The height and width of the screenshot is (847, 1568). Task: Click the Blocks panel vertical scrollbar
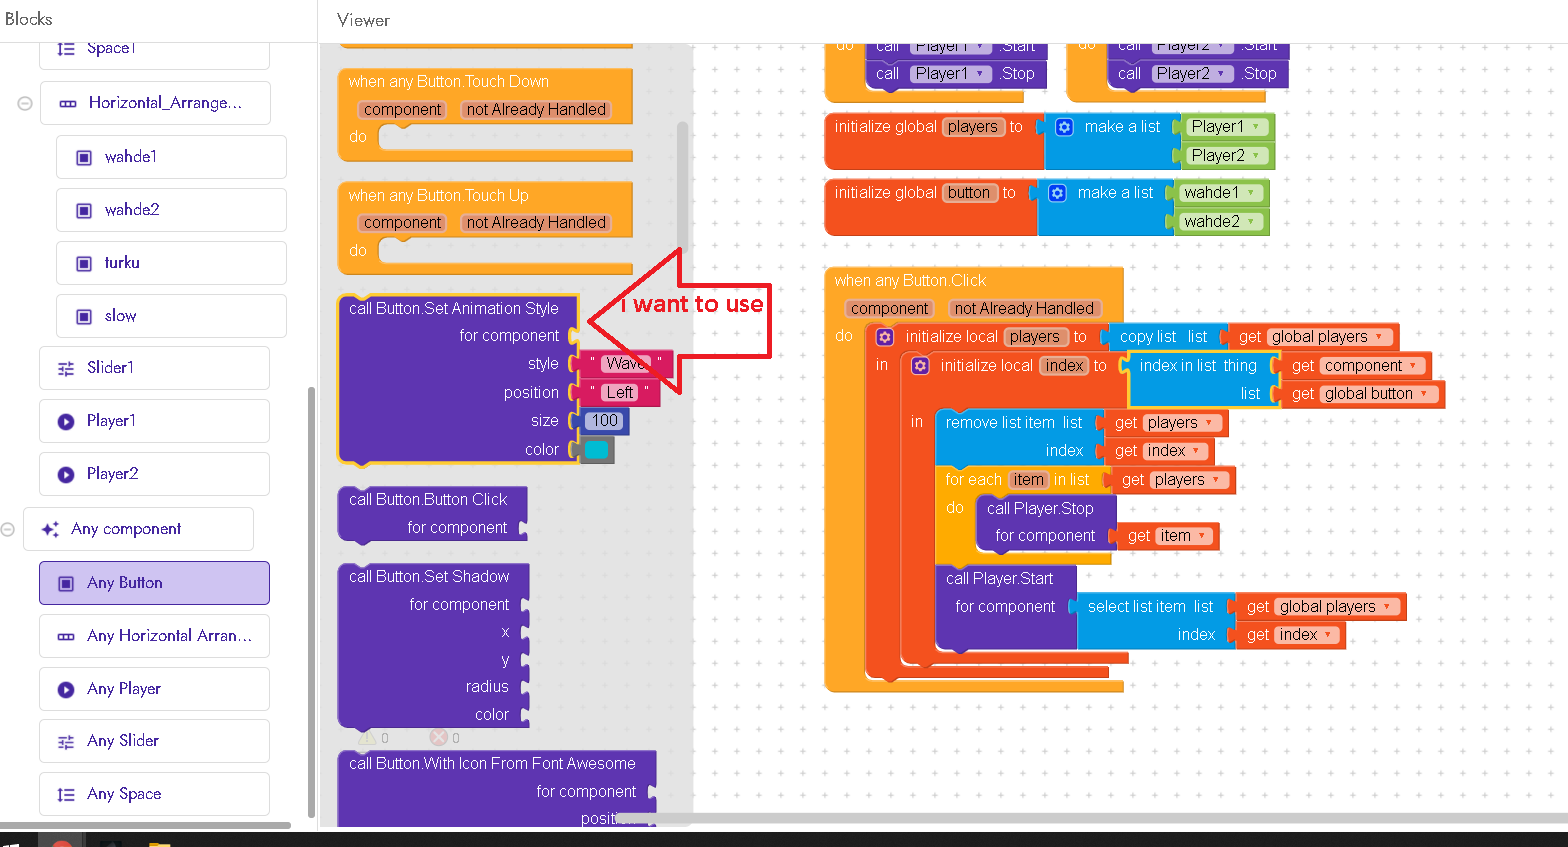tap(311, 600)
